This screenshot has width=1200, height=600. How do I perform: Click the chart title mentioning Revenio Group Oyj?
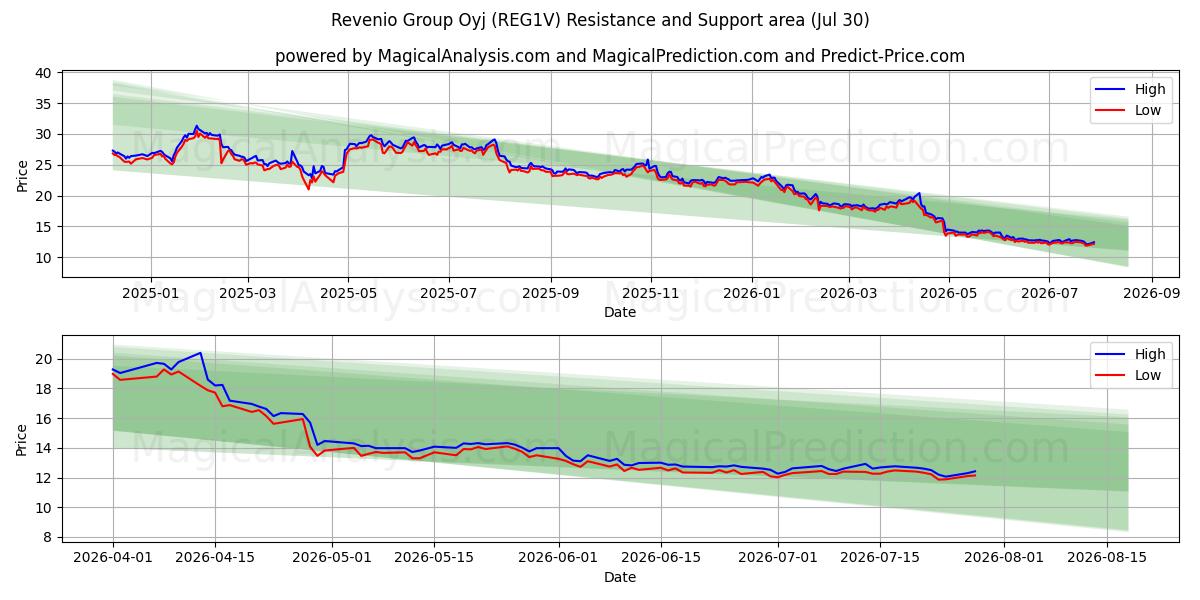(x=600, y=20)
